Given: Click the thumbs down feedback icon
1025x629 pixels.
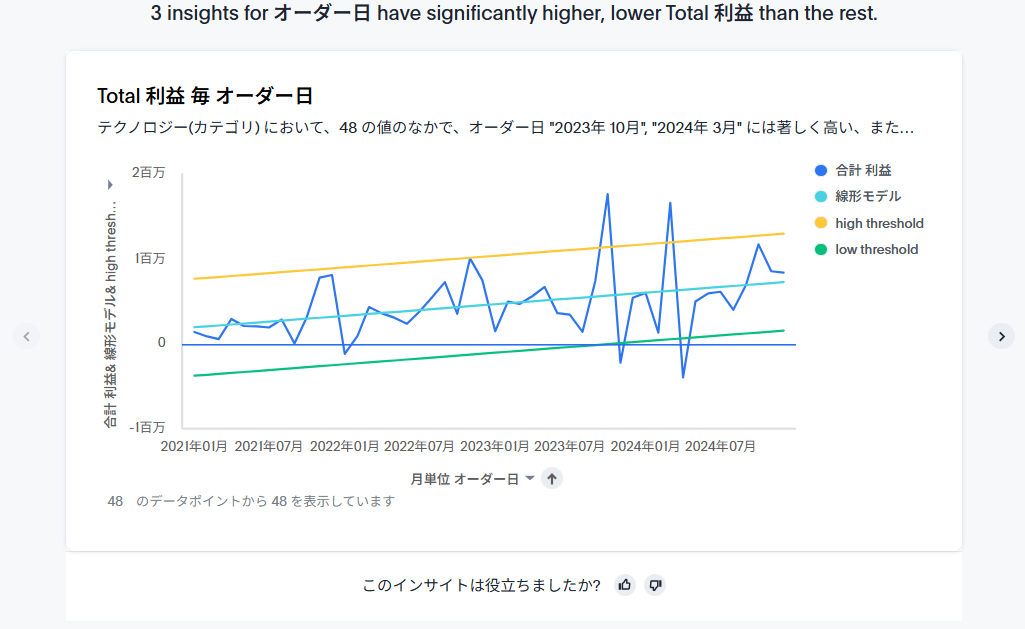Looking at the screenshot, I should 655,585.
